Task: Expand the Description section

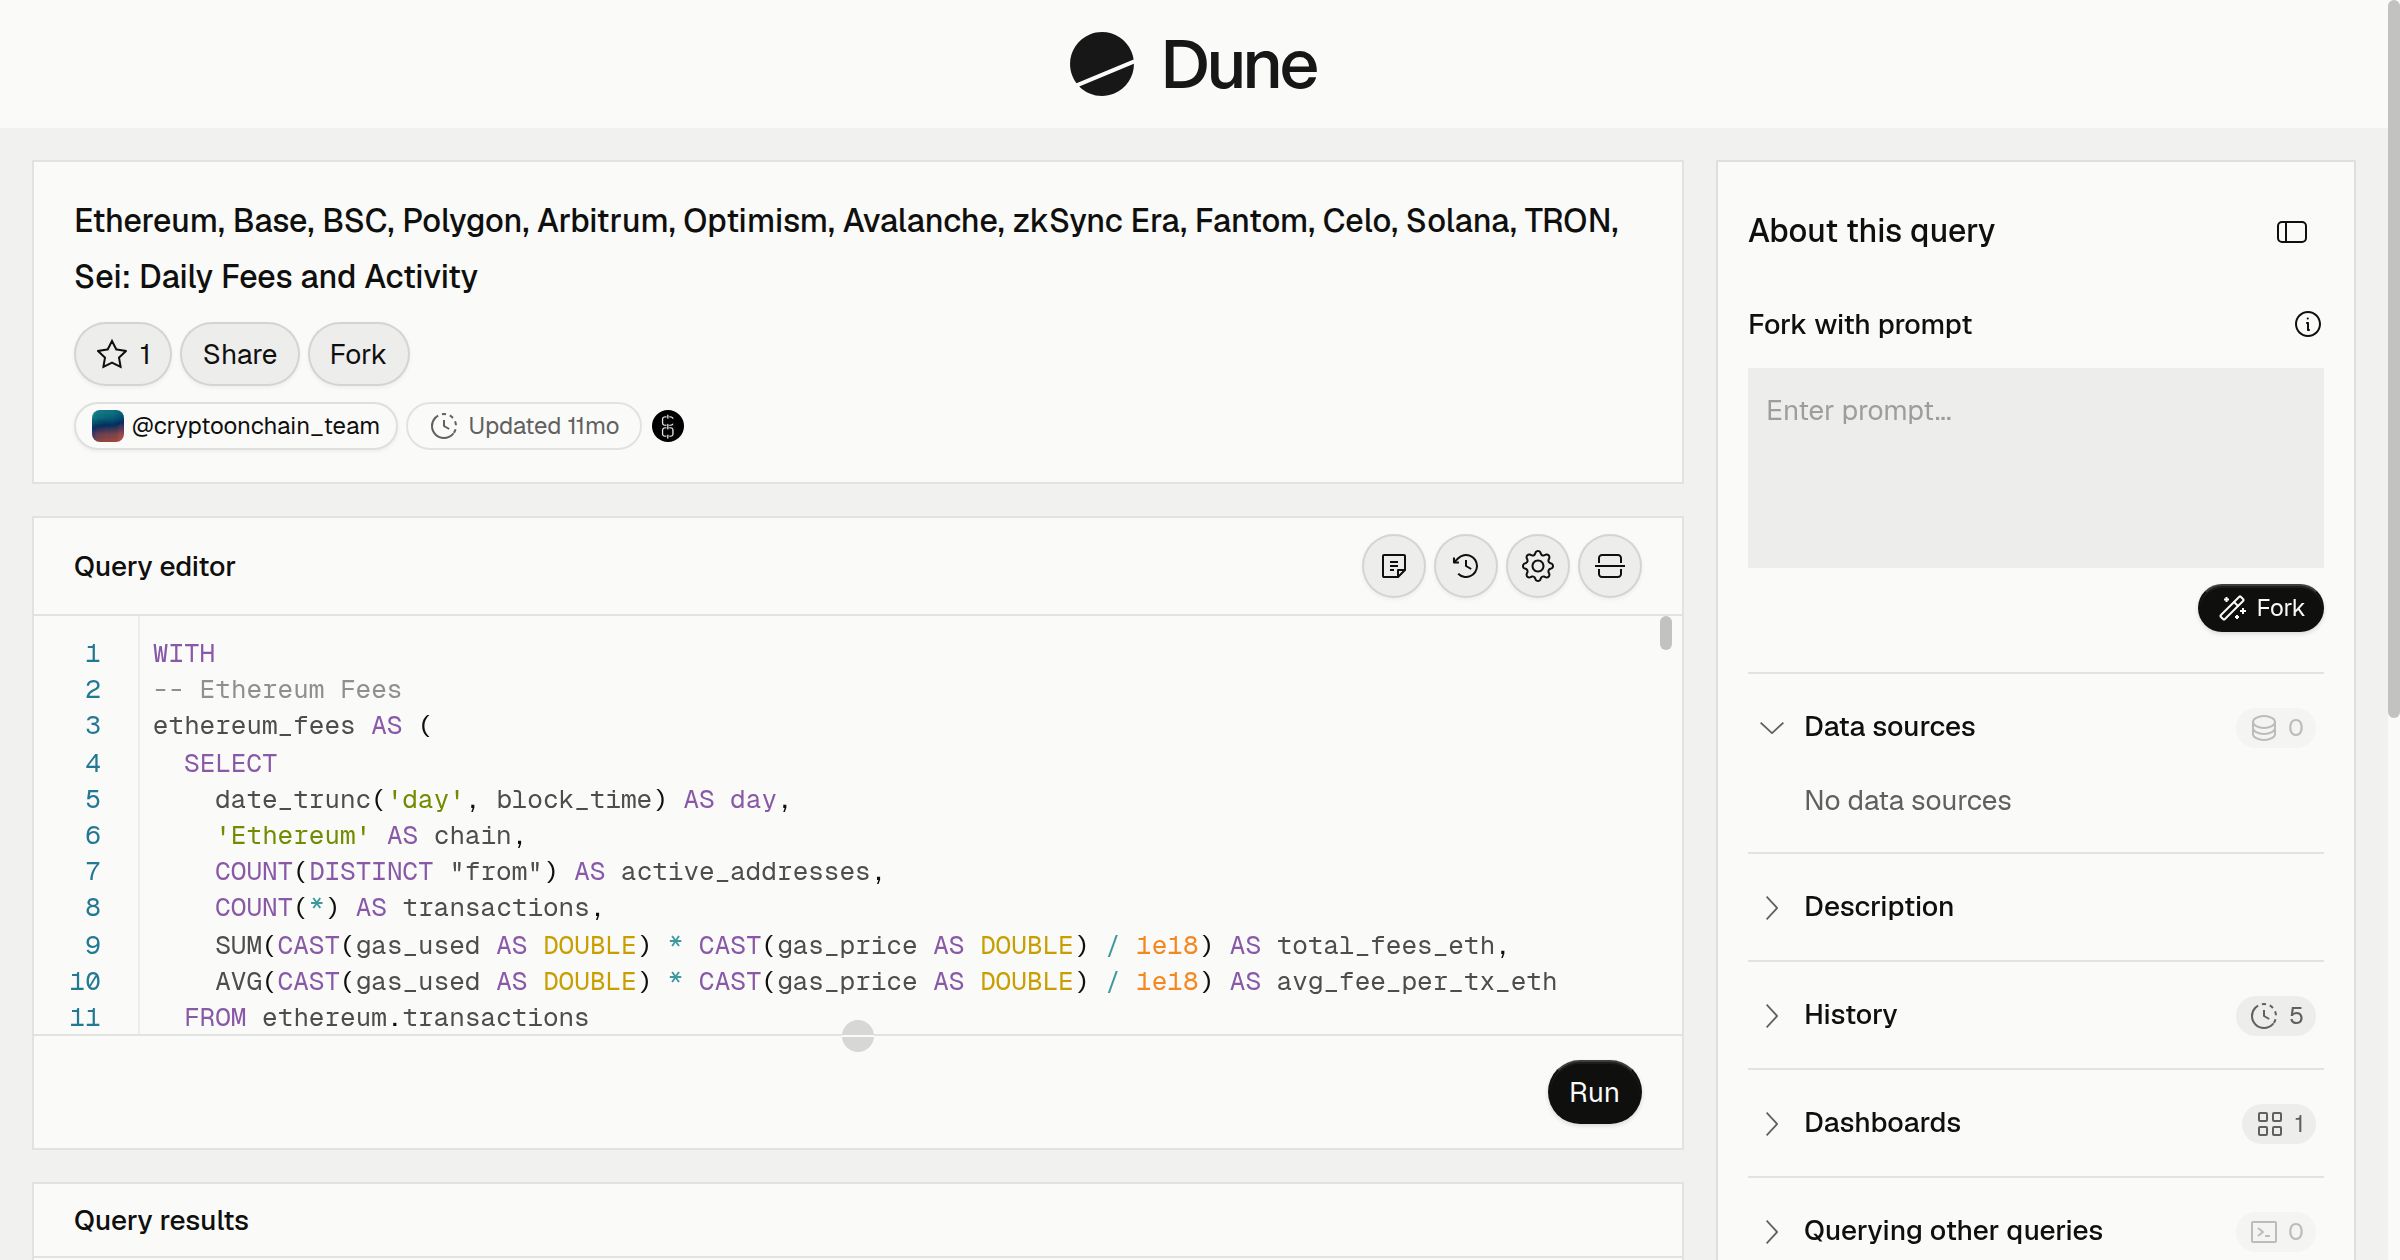Action: (1772, 907)
